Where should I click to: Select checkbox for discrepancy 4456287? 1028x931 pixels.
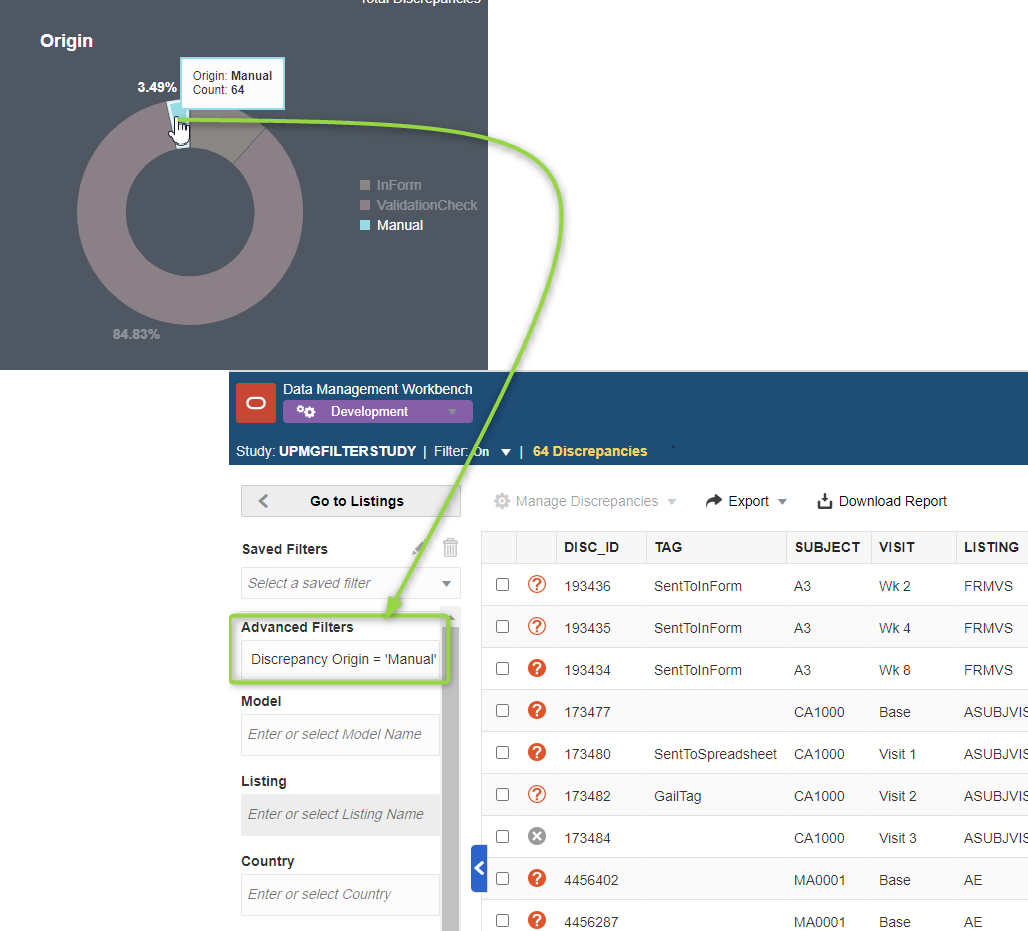pyautogui.click(x=502, y=920)
